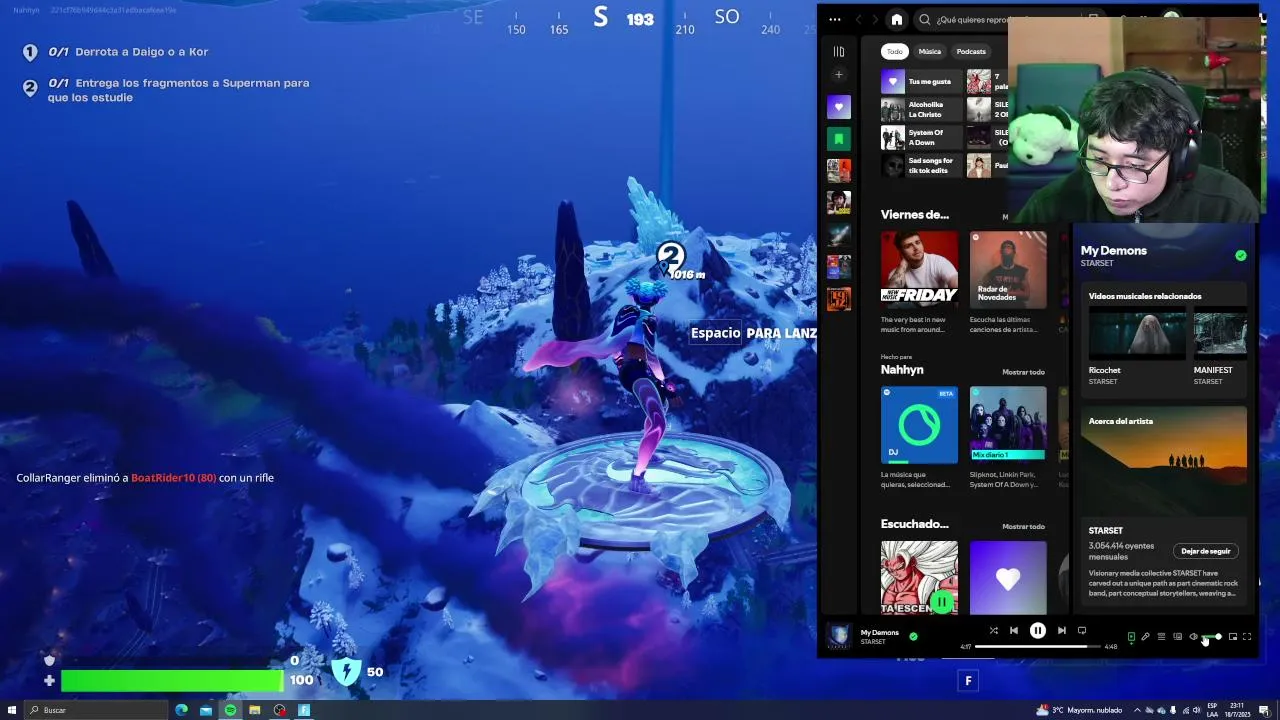Select the Todo filter chip
Viewport: 1280px width, 720px height.
click(894, 51)
